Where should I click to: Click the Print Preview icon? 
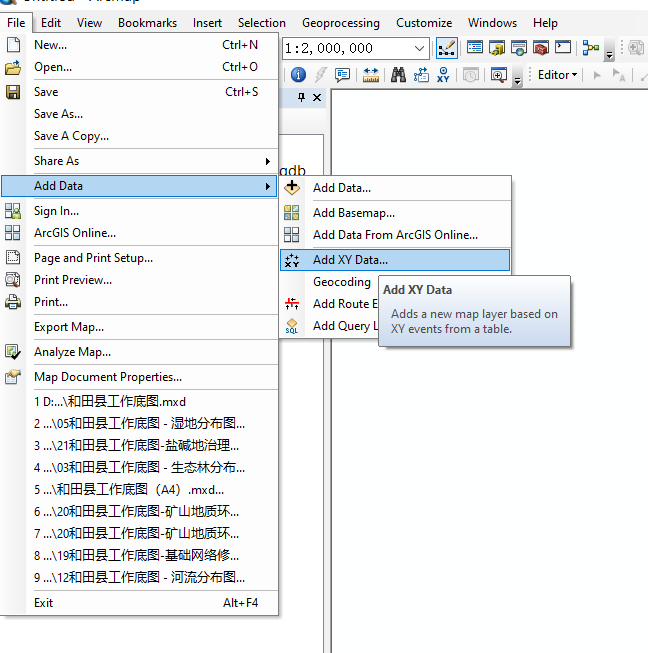[12, 280]
